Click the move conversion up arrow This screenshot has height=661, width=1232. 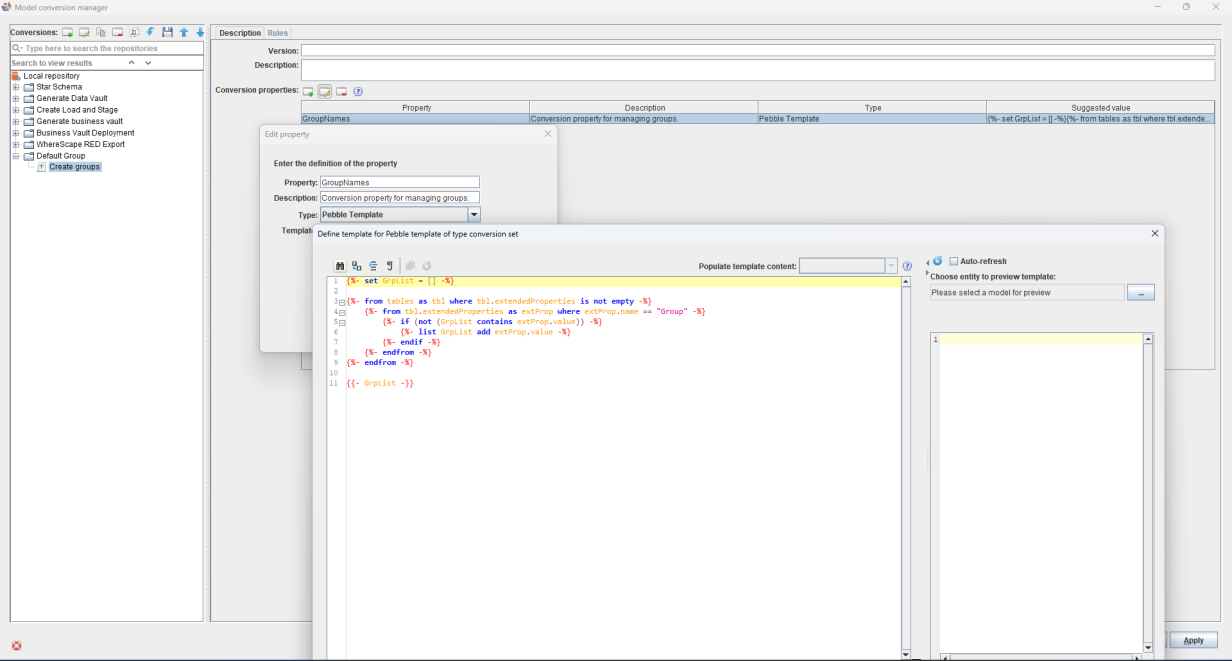tap(184, 33)
